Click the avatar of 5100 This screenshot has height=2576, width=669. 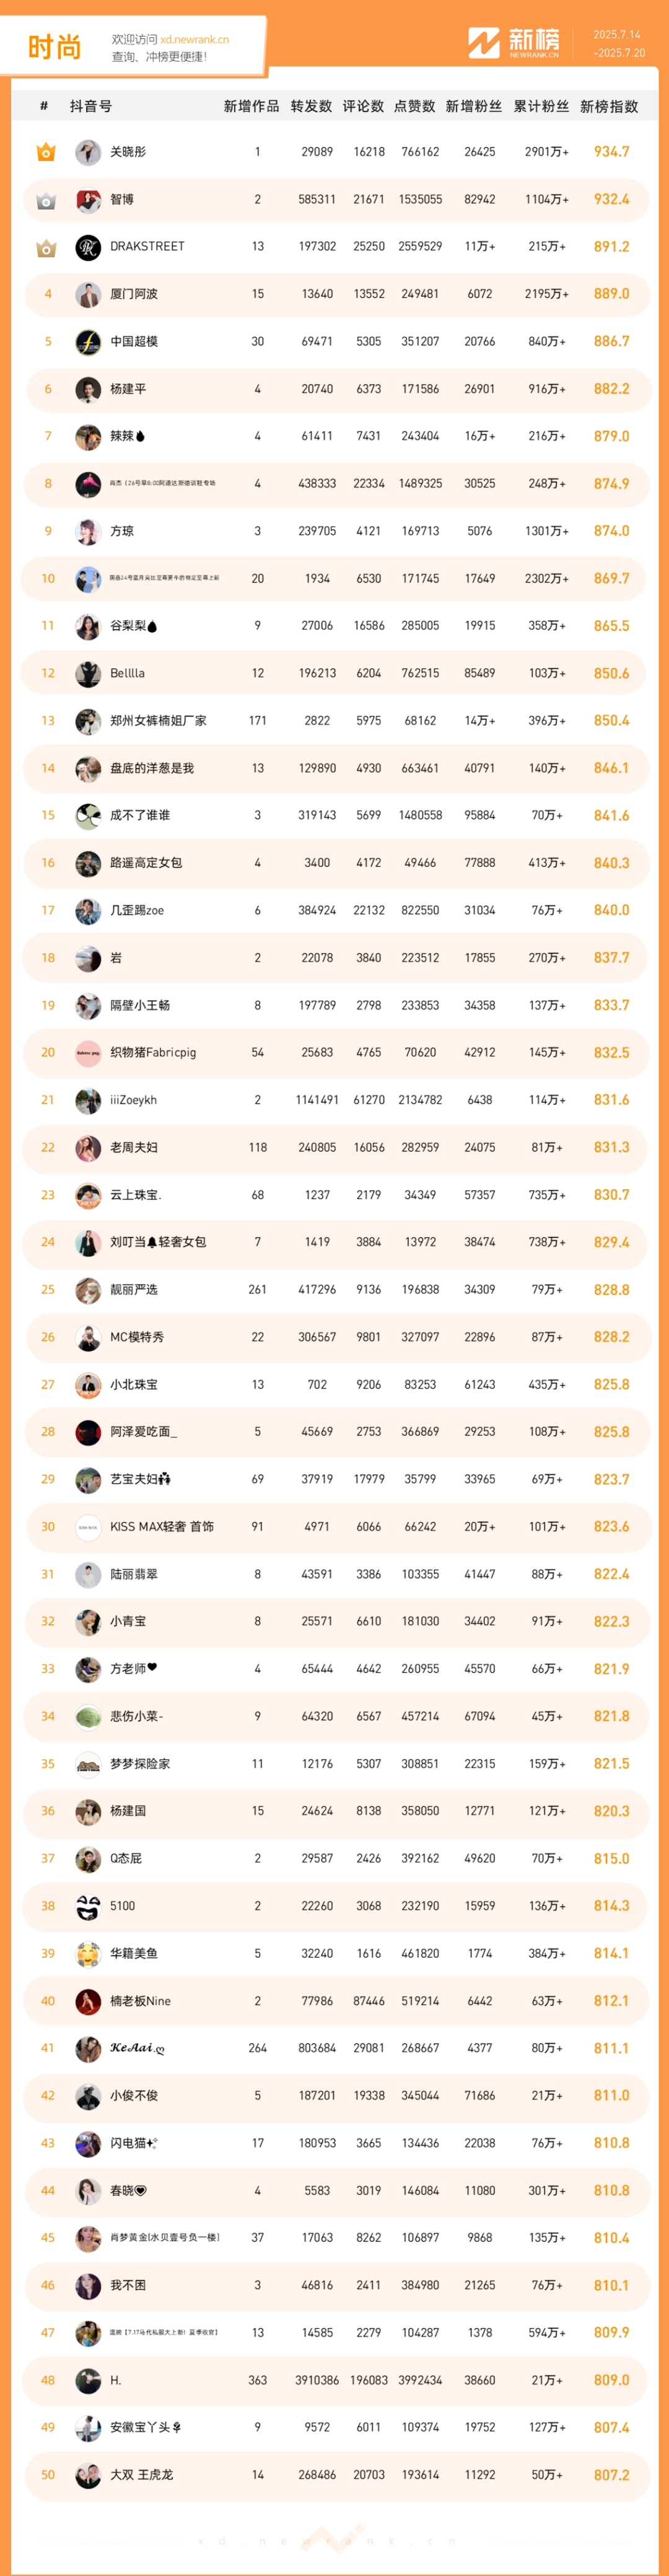click(x=88, y=1906)
